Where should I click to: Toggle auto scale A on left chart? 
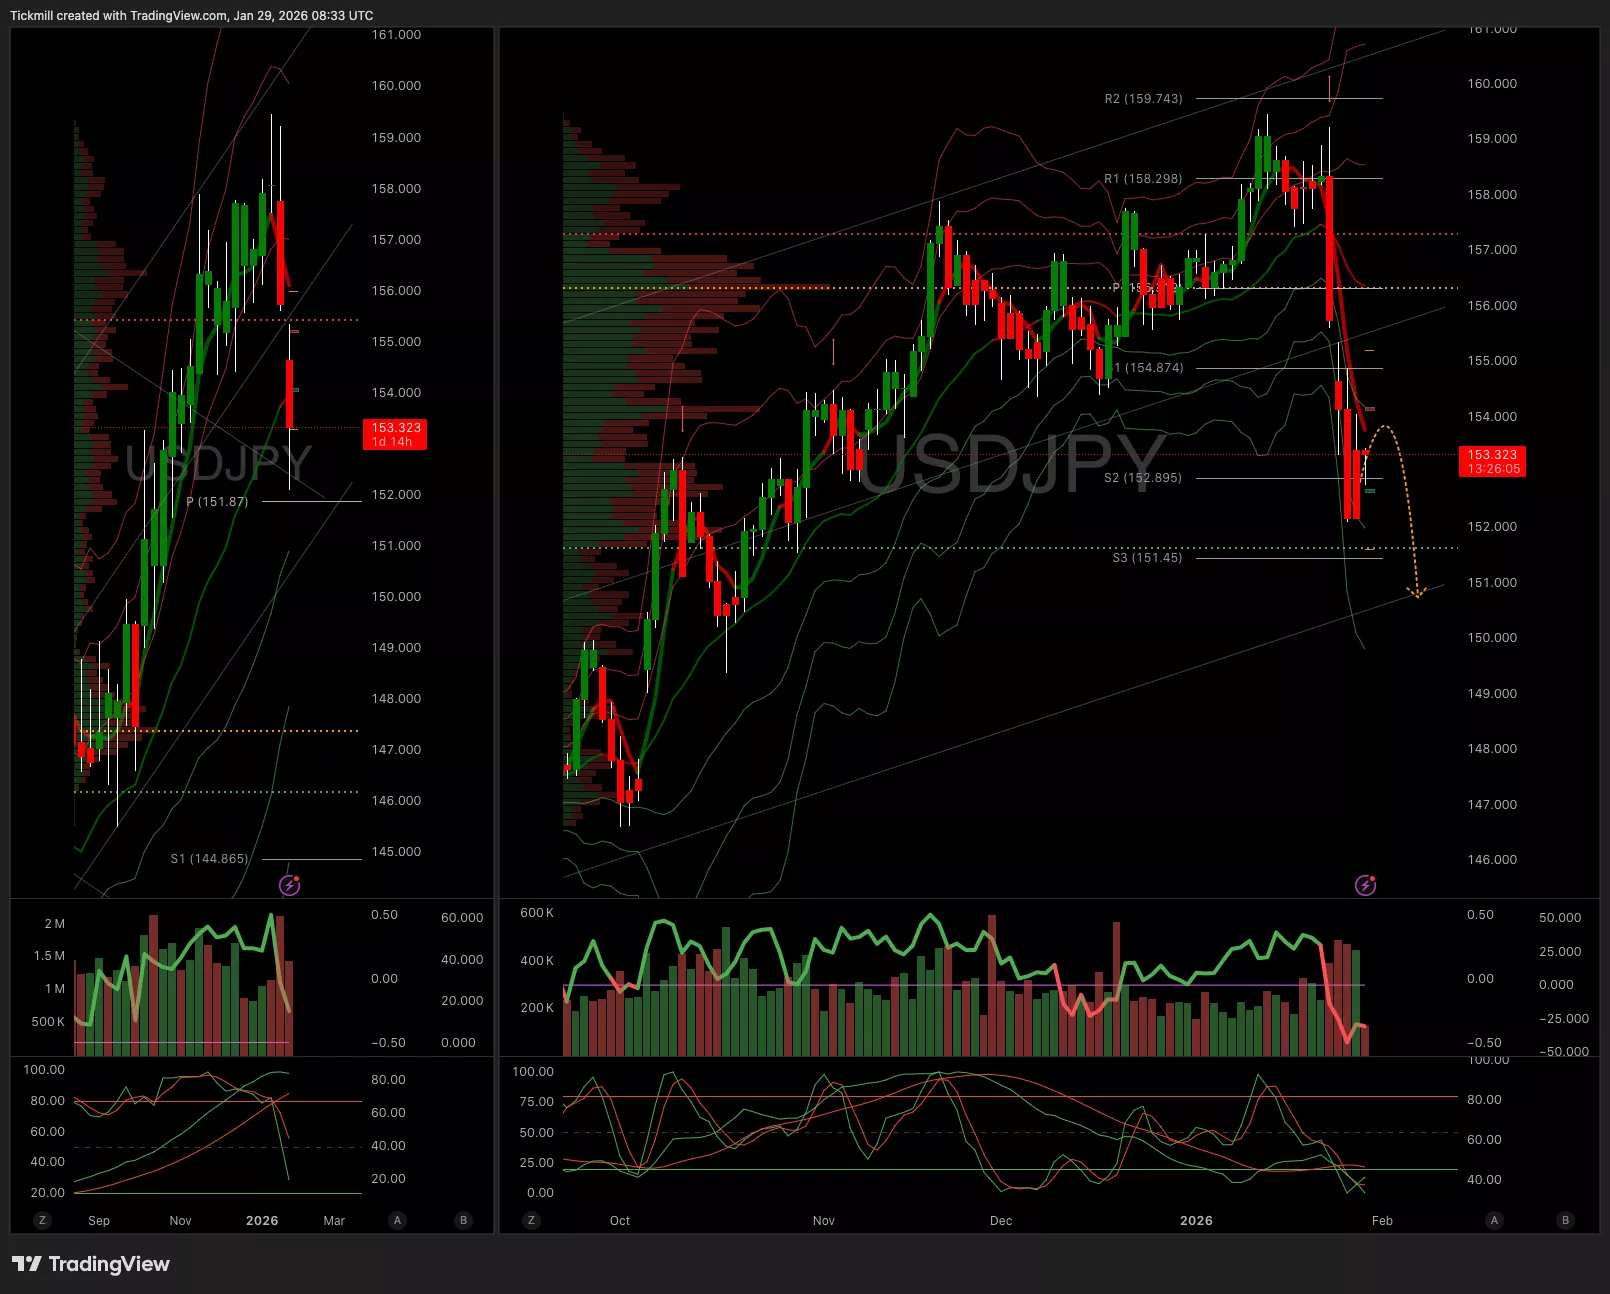click(x=397, y=1220)
